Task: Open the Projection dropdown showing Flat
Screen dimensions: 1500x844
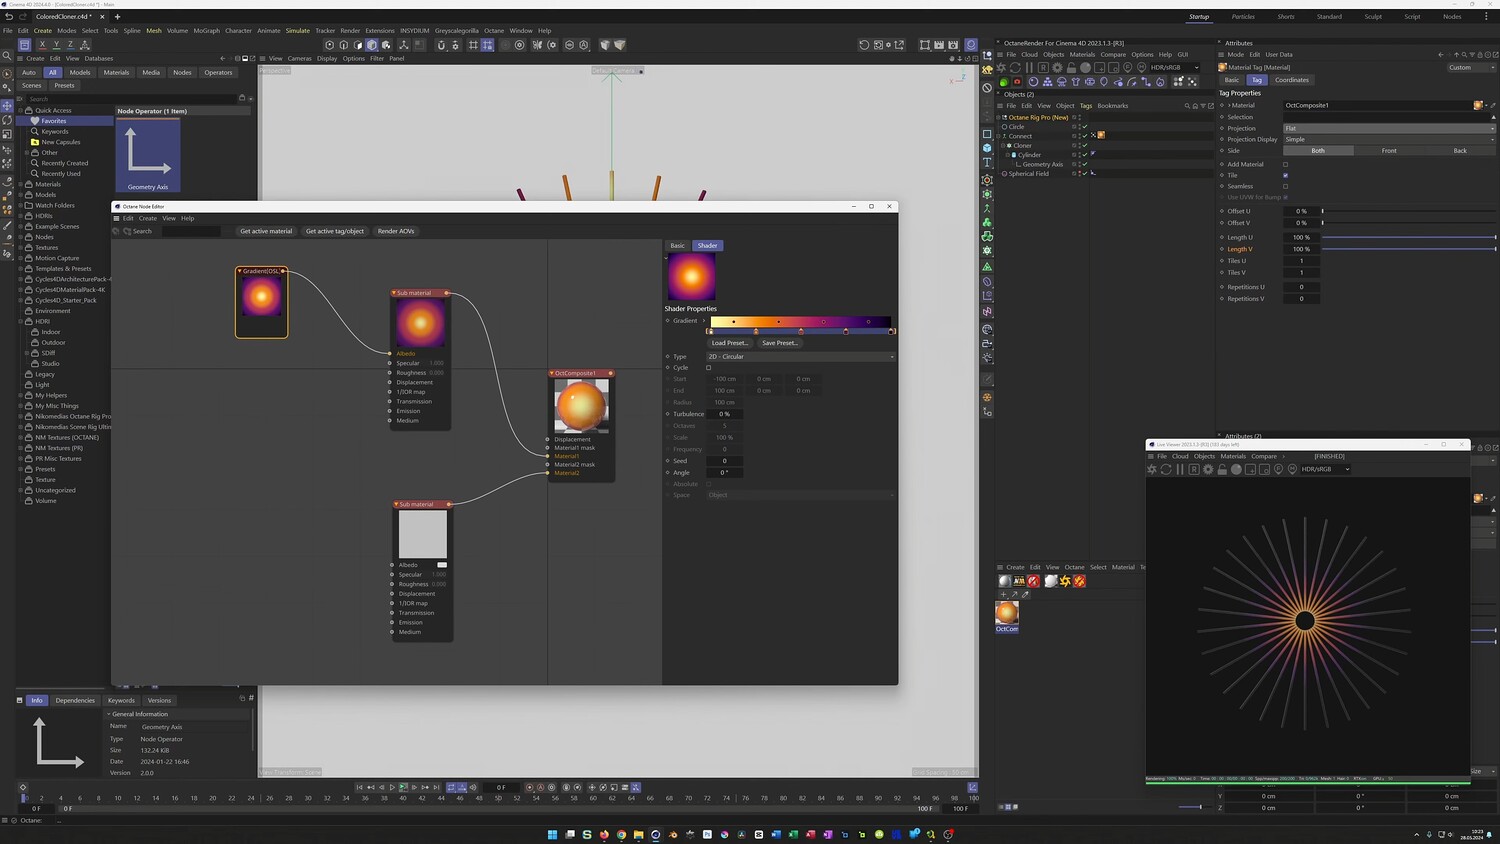Action: coord(1389,128)
